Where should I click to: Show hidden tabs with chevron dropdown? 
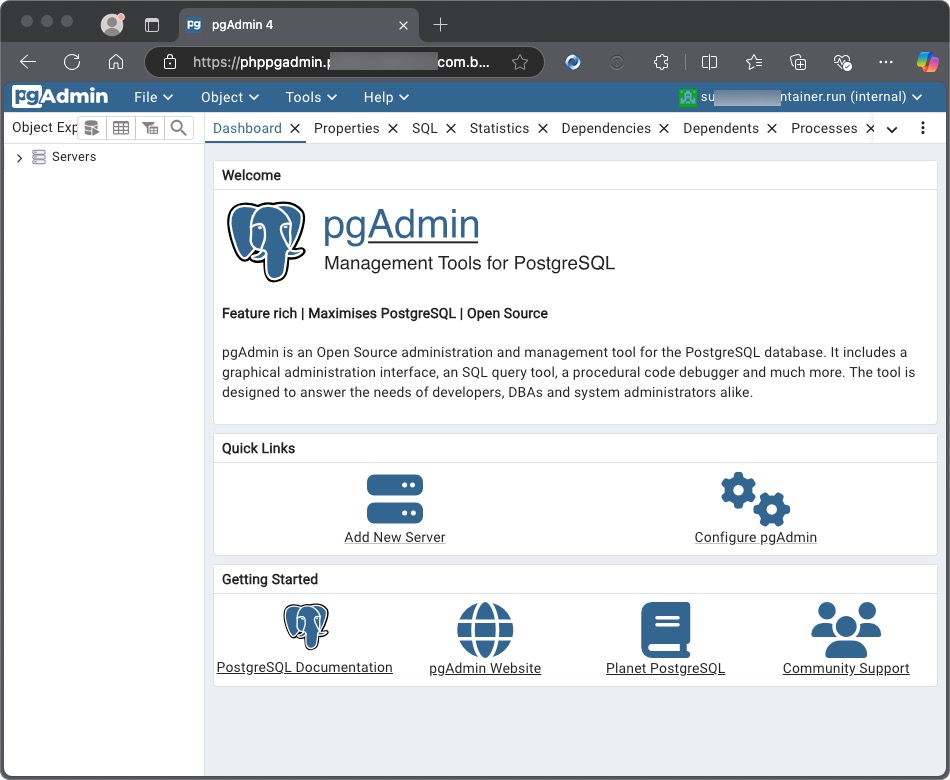(892, 129)
